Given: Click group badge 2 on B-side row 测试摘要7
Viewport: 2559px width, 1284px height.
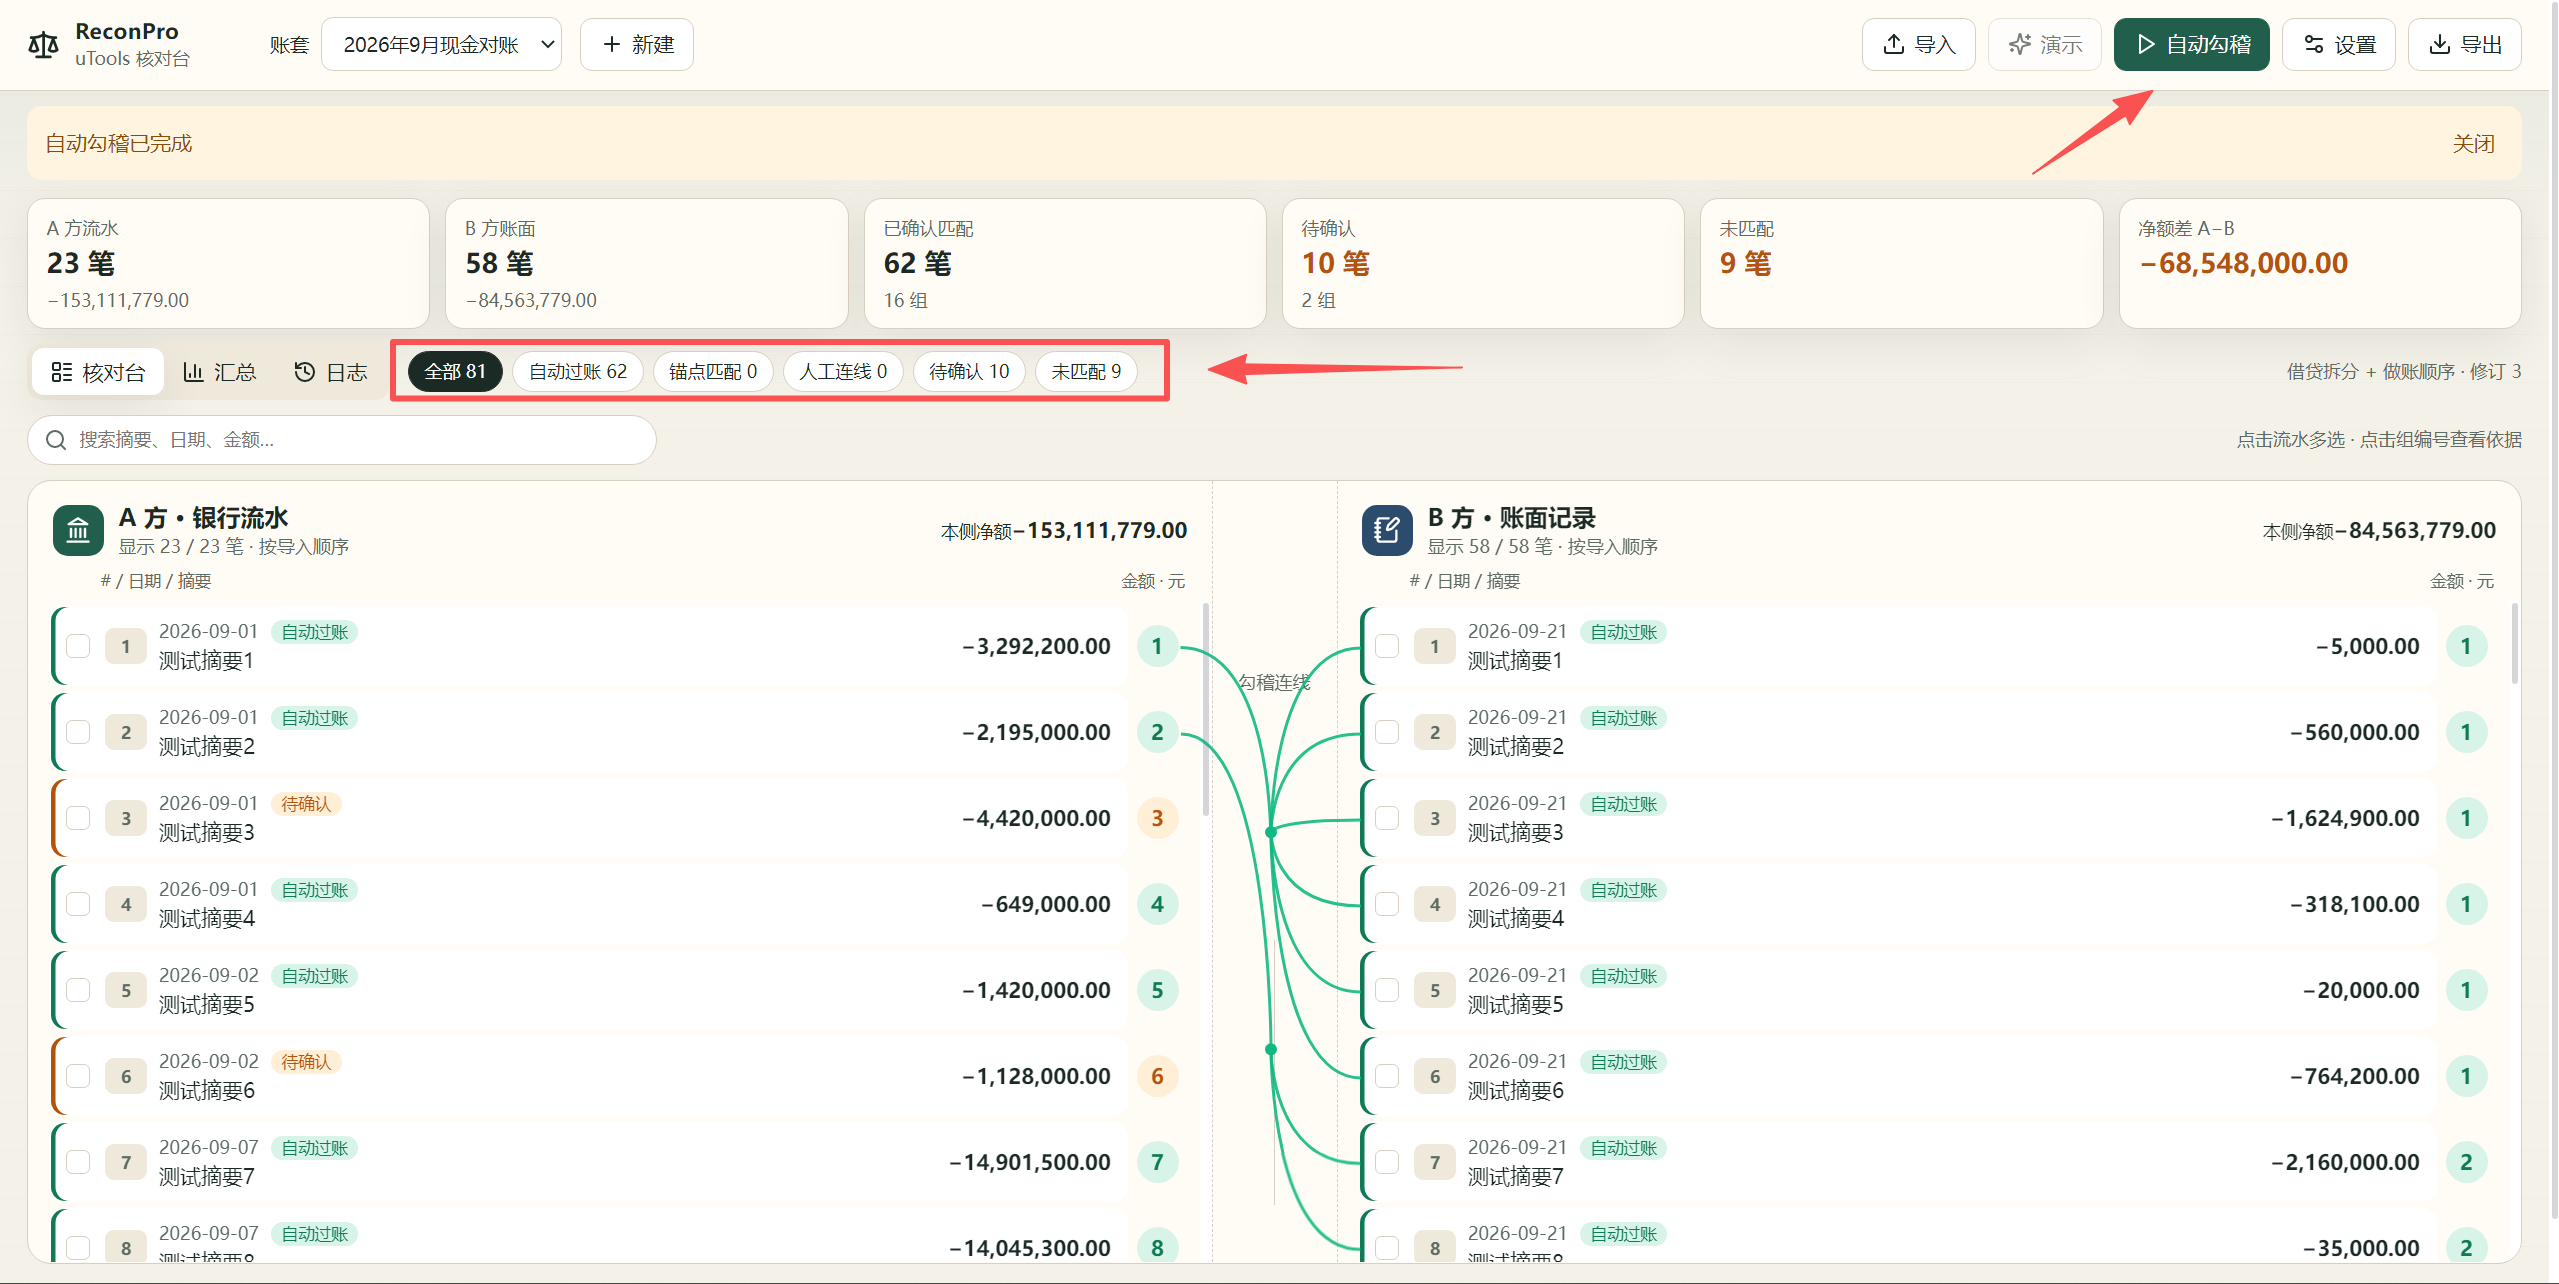Looking at the screenshot, I should pos(2466,1162).
